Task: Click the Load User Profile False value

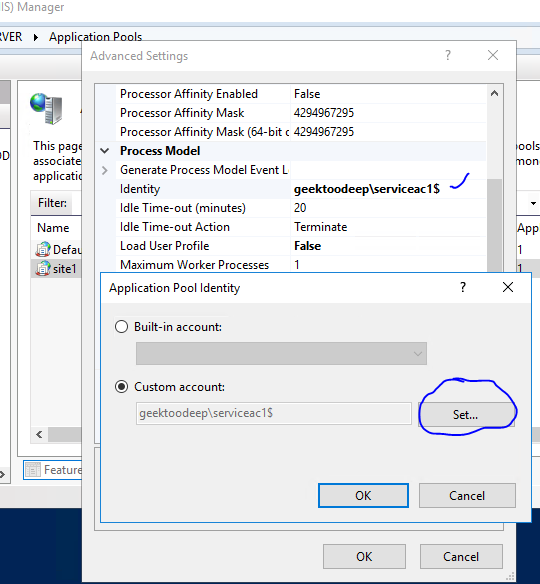Action: coord(308,246)
